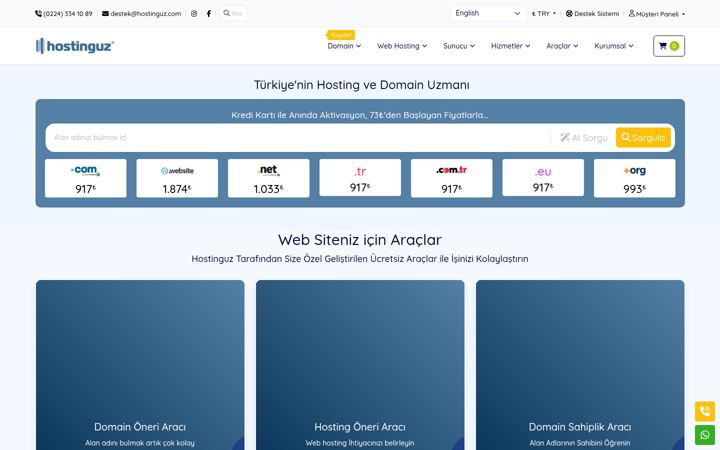Viewport: 720px width, 450px height.
Task: Open the shopping cart button
Action: point(669,46)
